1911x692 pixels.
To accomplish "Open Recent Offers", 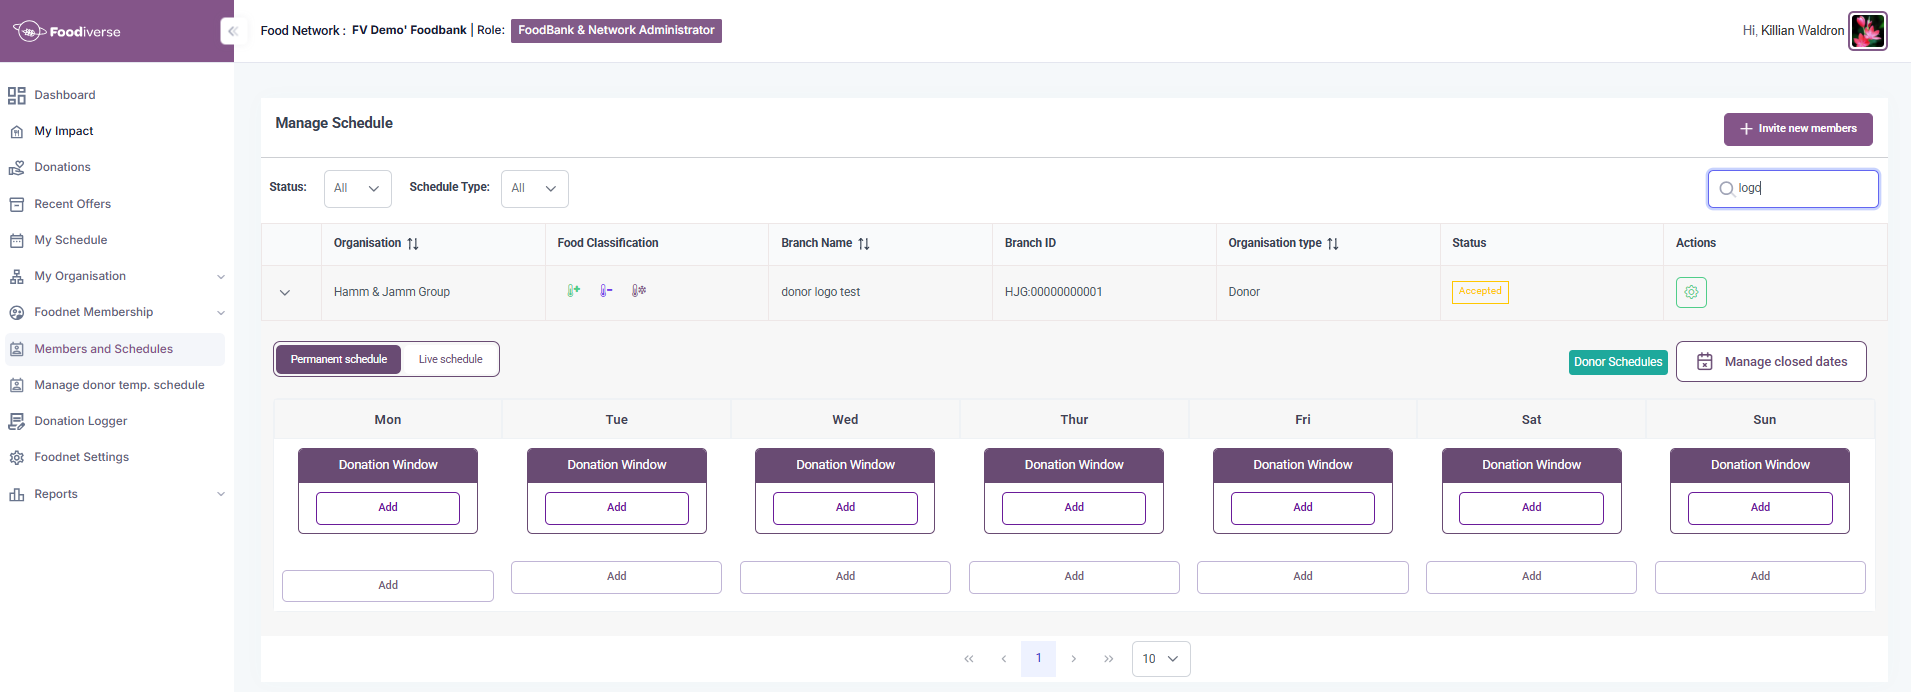I will (73, 204).
